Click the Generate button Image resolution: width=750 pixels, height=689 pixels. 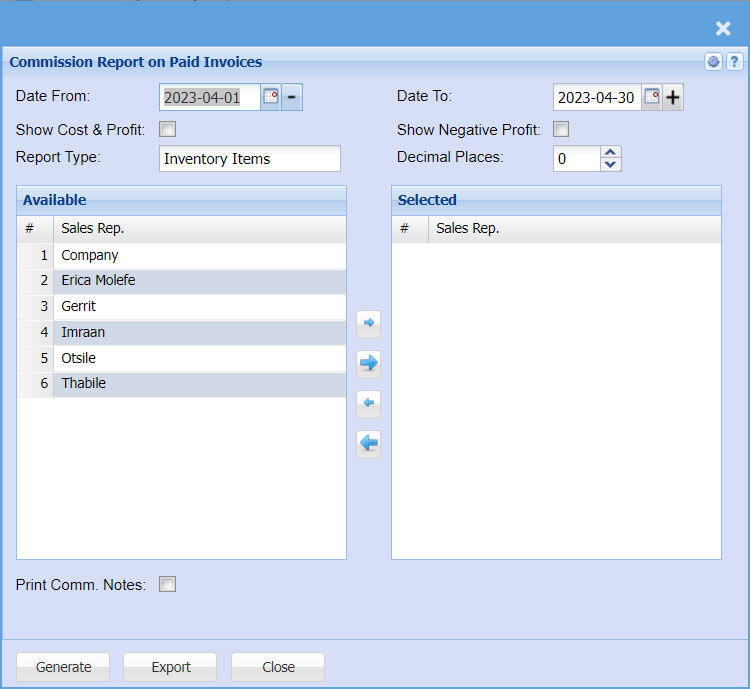point(63,667)
